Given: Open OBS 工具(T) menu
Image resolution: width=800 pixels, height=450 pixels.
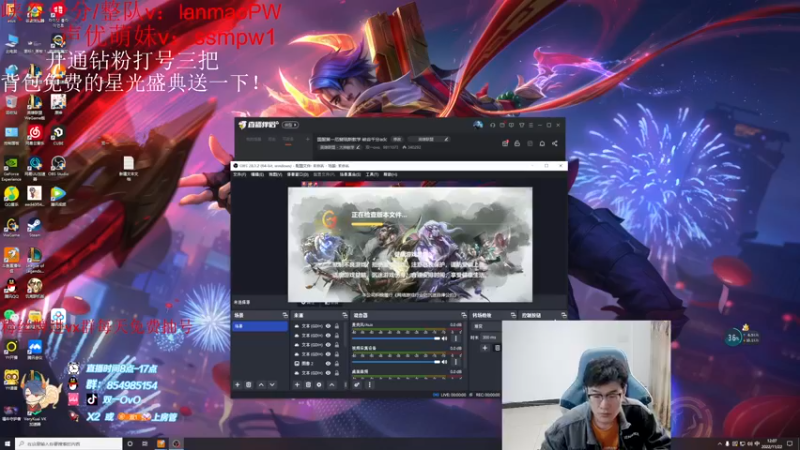Looking at the screenshot, I should point(372,174).
